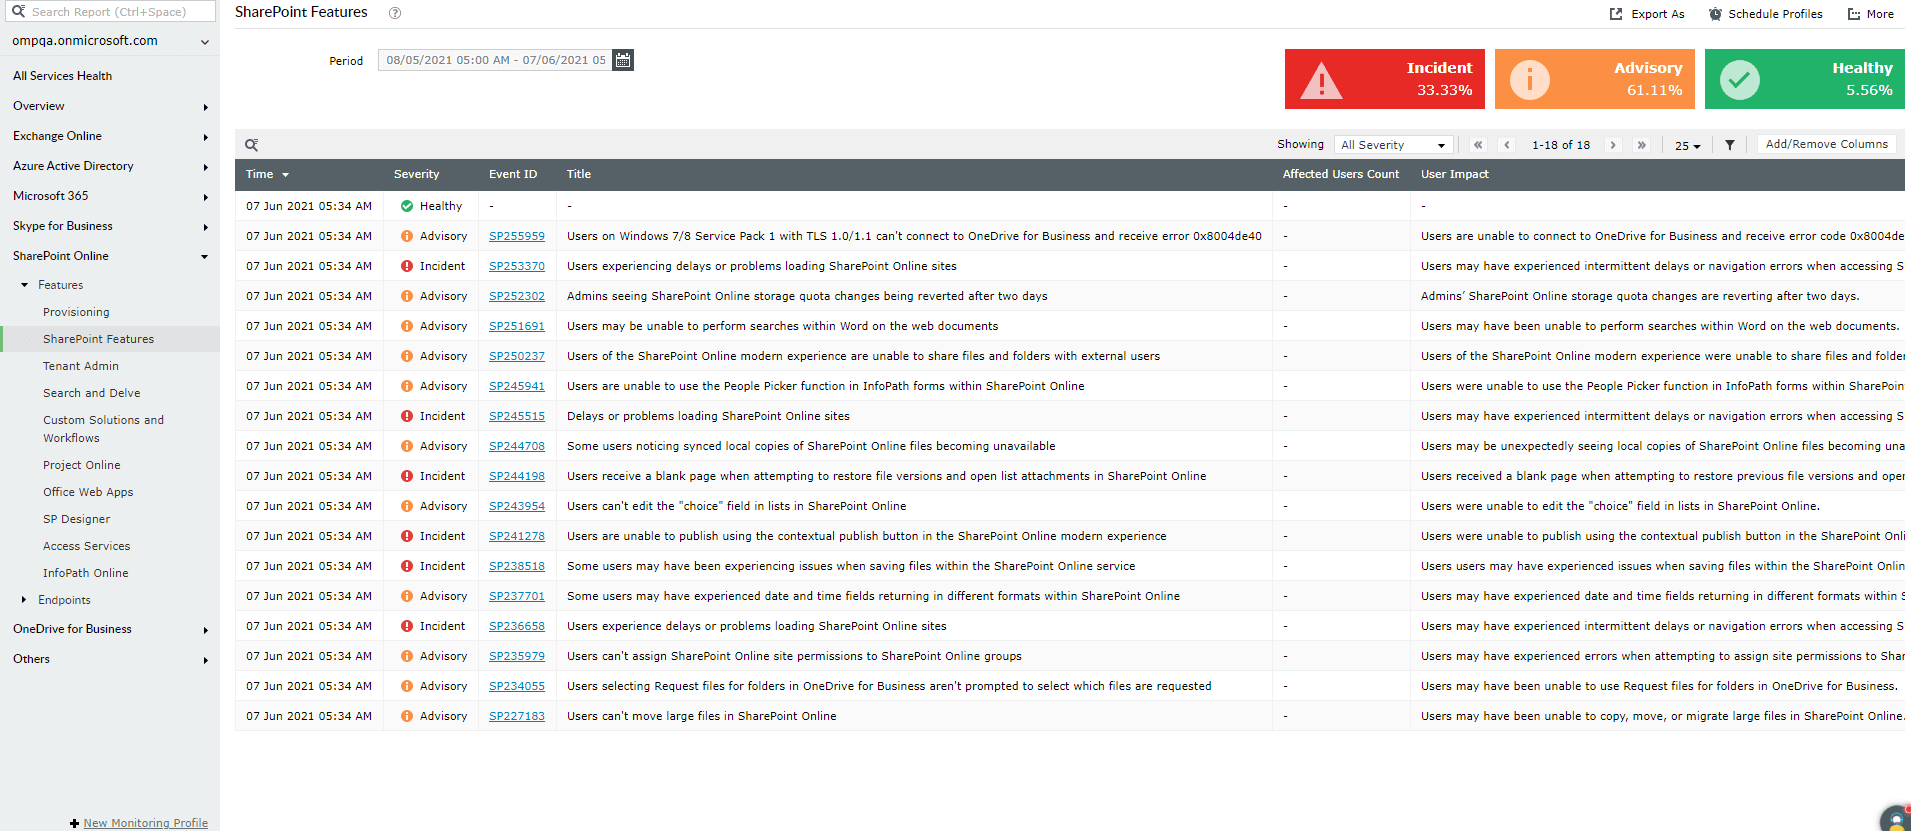
Task: Expand the Exchange Online menu
Action: [110, 136]
